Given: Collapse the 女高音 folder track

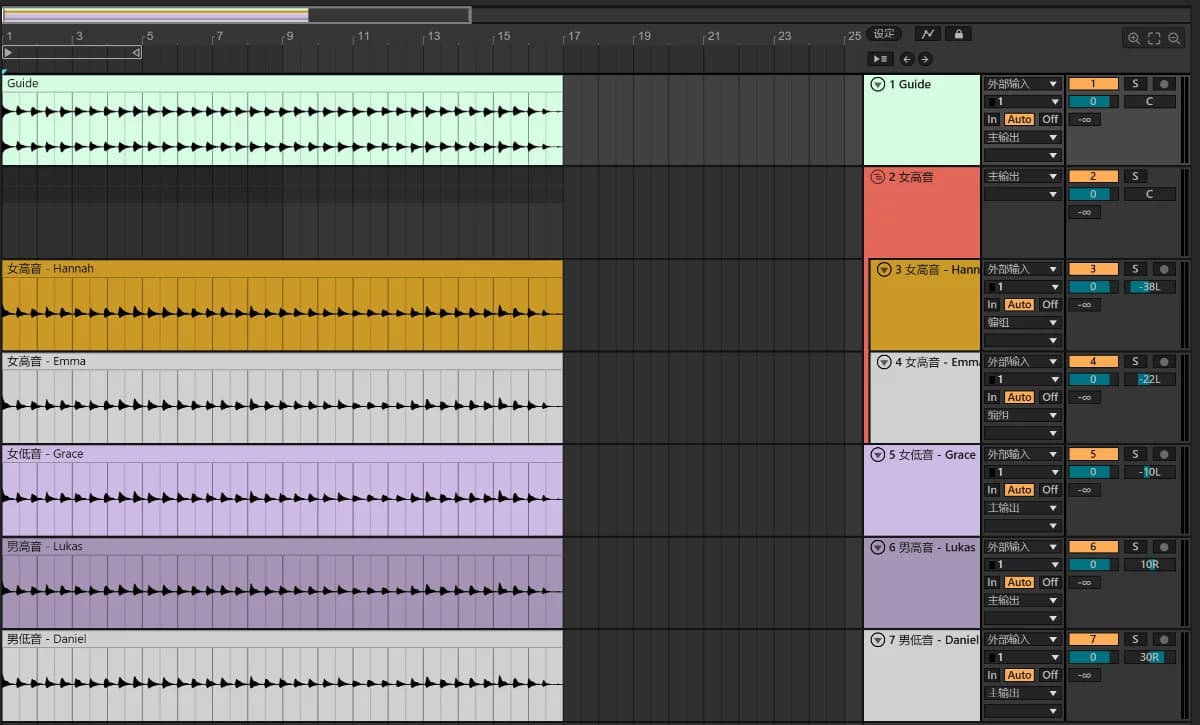Looking at the screenshot, I should point(878,177).
